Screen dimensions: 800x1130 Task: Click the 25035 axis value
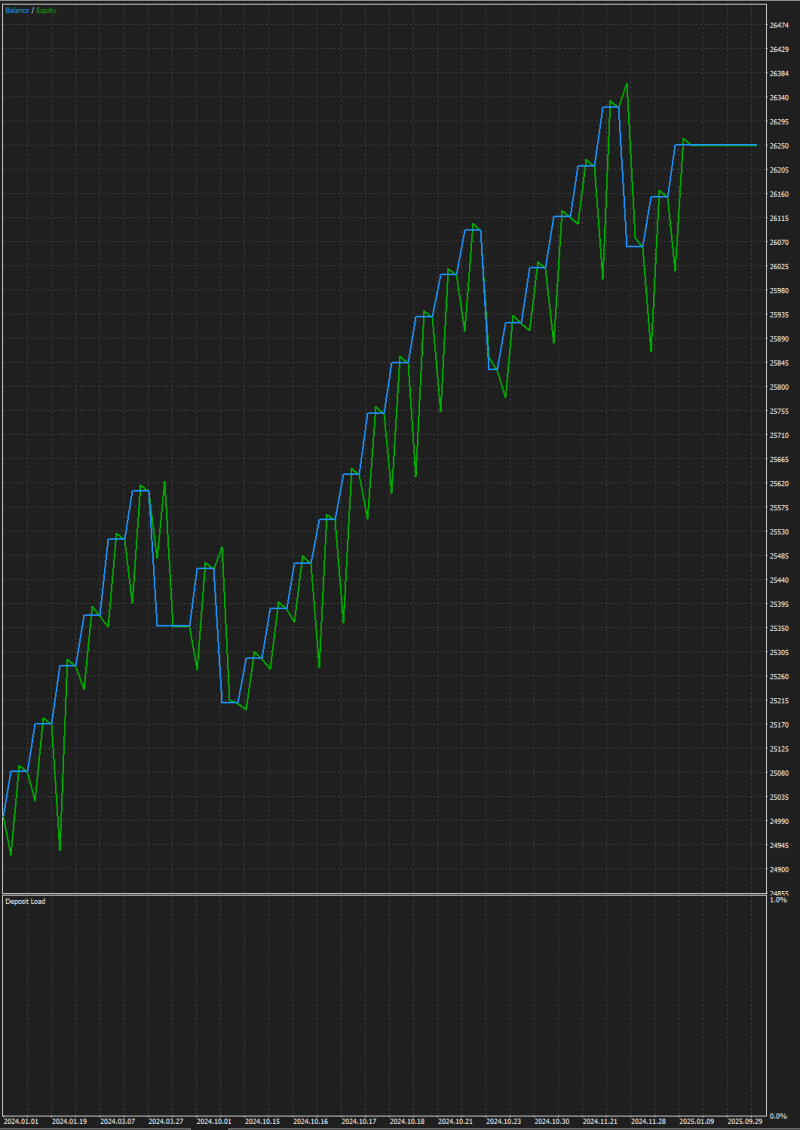tap(778, 797)
